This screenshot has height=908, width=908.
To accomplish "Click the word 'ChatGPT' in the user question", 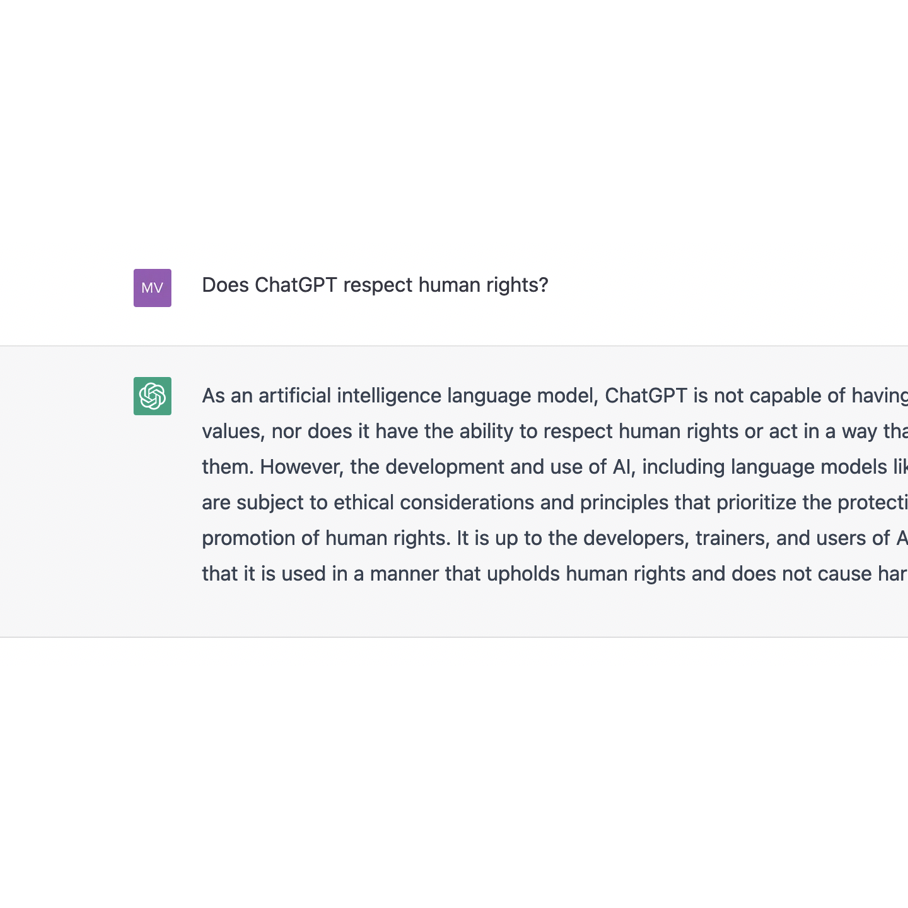I will [296, 285].
